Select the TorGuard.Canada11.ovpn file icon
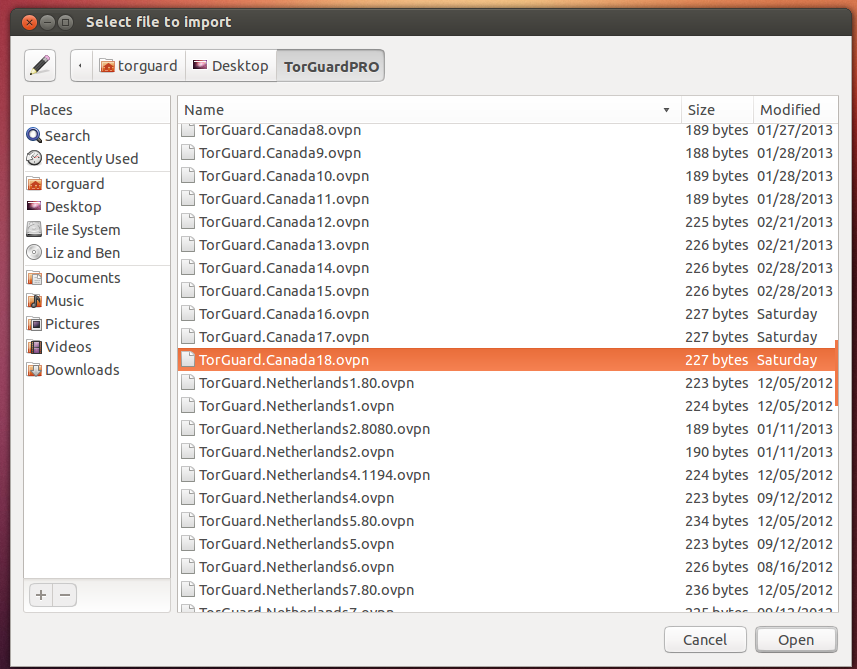 pyautogui.click(x=188, y=198)
